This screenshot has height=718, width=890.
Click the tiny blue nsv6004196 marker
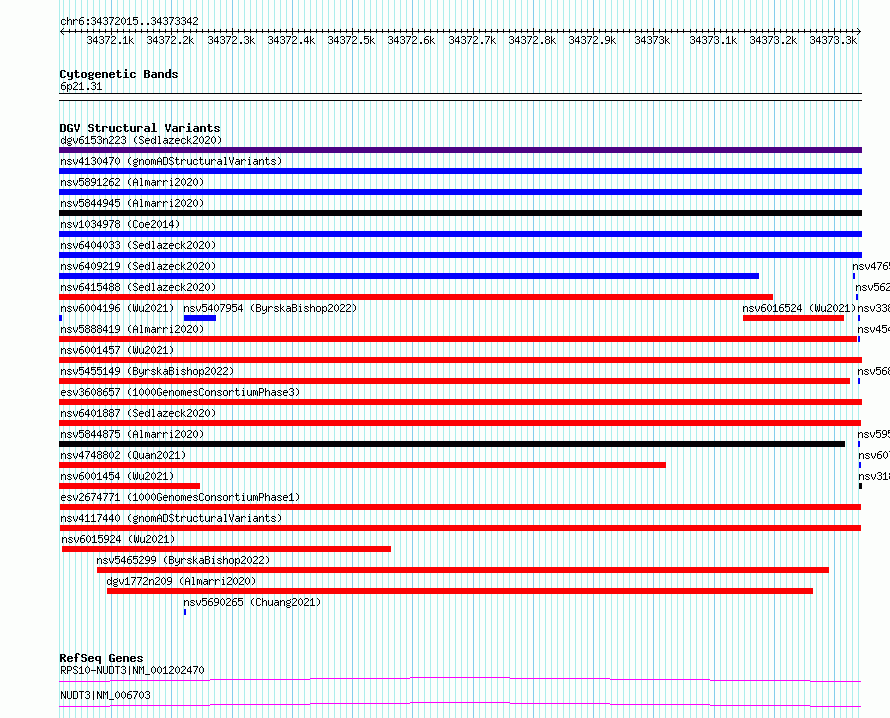pyautogui.click(x=61, y=318)
